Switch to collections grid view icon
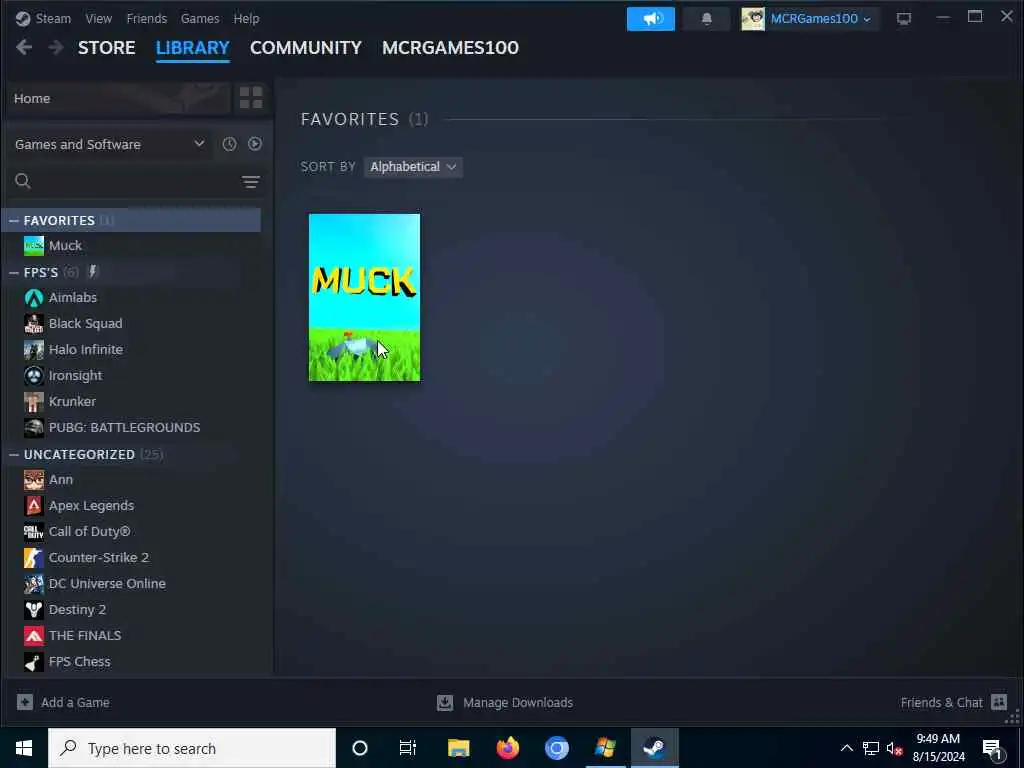 pos(251,98)
